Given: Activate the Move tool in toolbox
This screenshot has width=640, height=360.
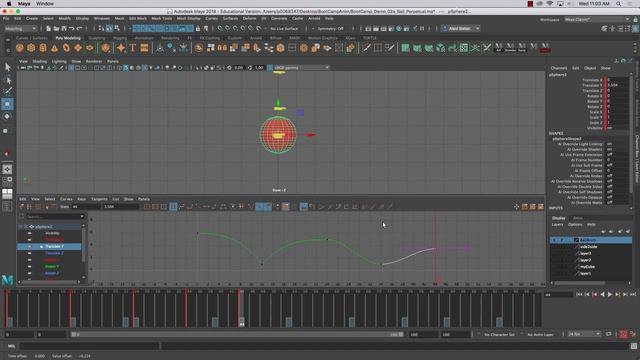Looking at the screenshot, I should coord(7,104).
